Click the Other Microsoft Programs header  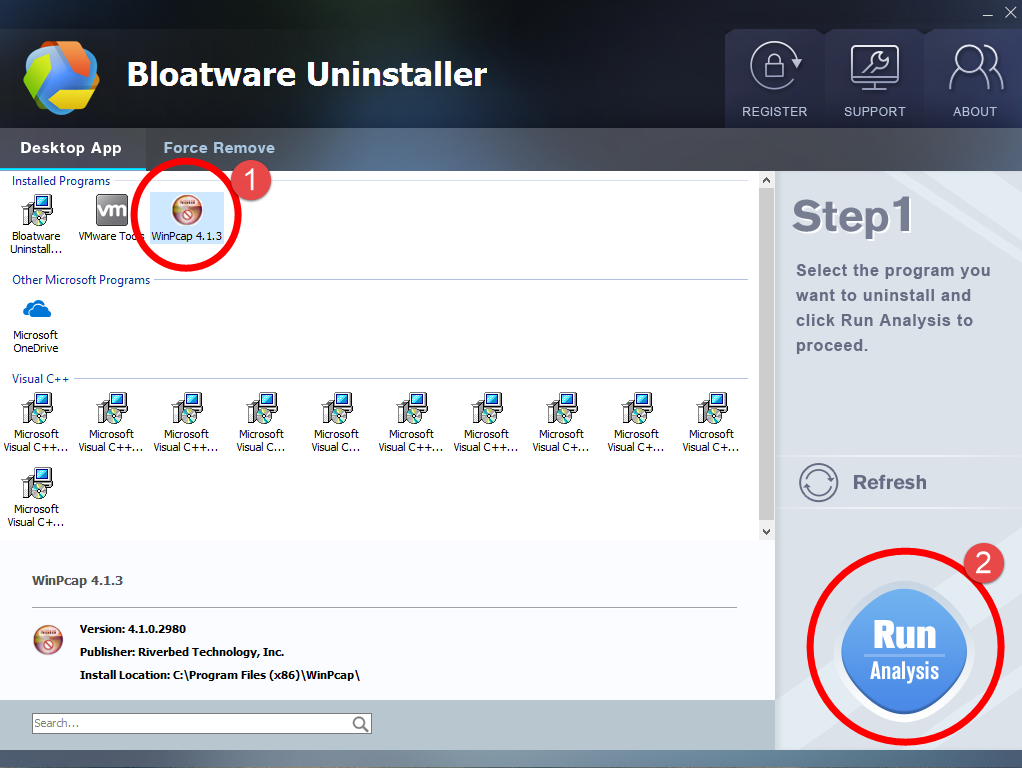coord(81,280)
